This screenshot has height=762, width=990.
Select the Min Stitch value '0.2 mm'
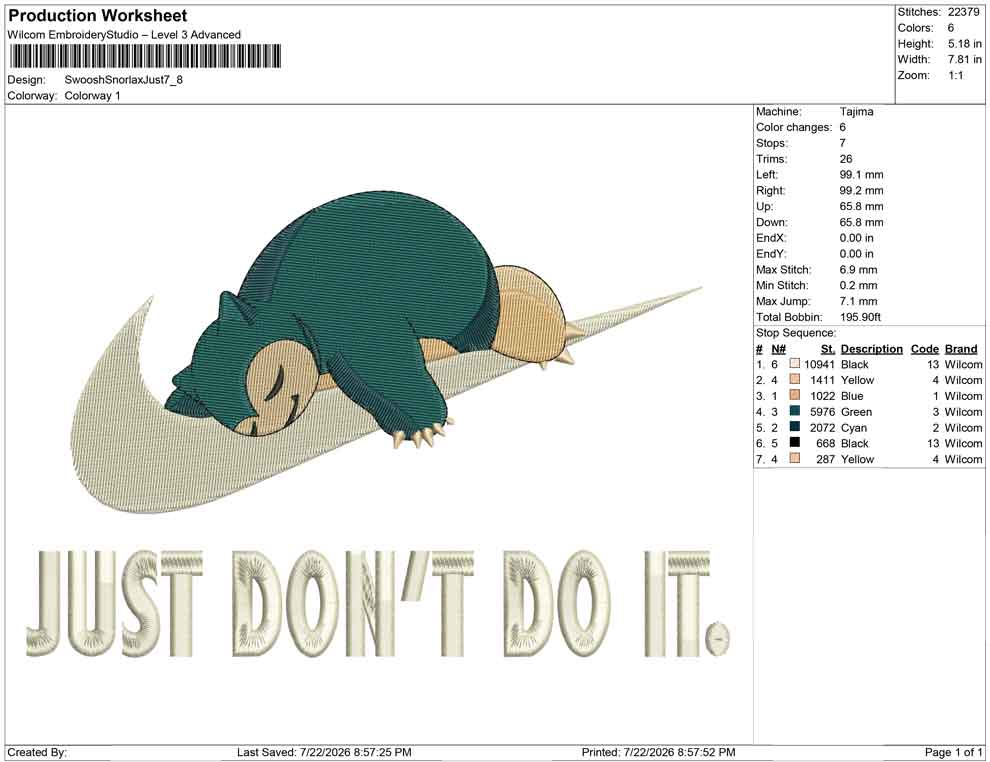pyautogui.click(x=859, y=285)
